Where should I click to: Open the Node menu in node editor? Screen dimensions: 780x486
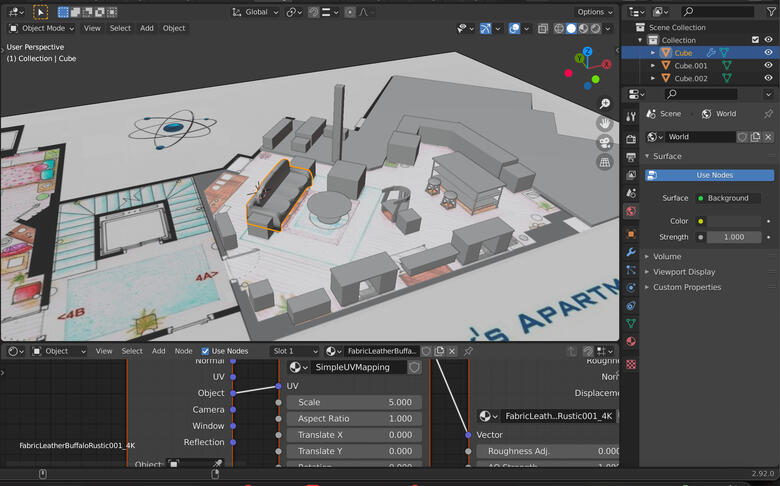(184, 351)
